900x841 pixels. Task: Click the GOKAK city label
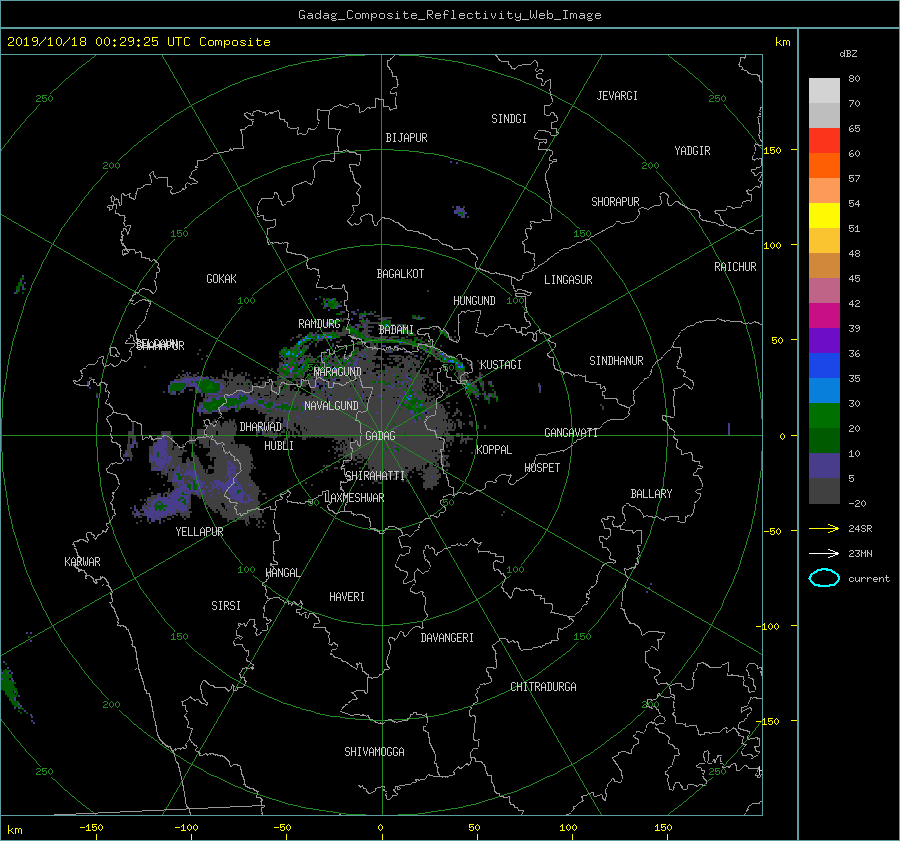[x=221, y=279]
